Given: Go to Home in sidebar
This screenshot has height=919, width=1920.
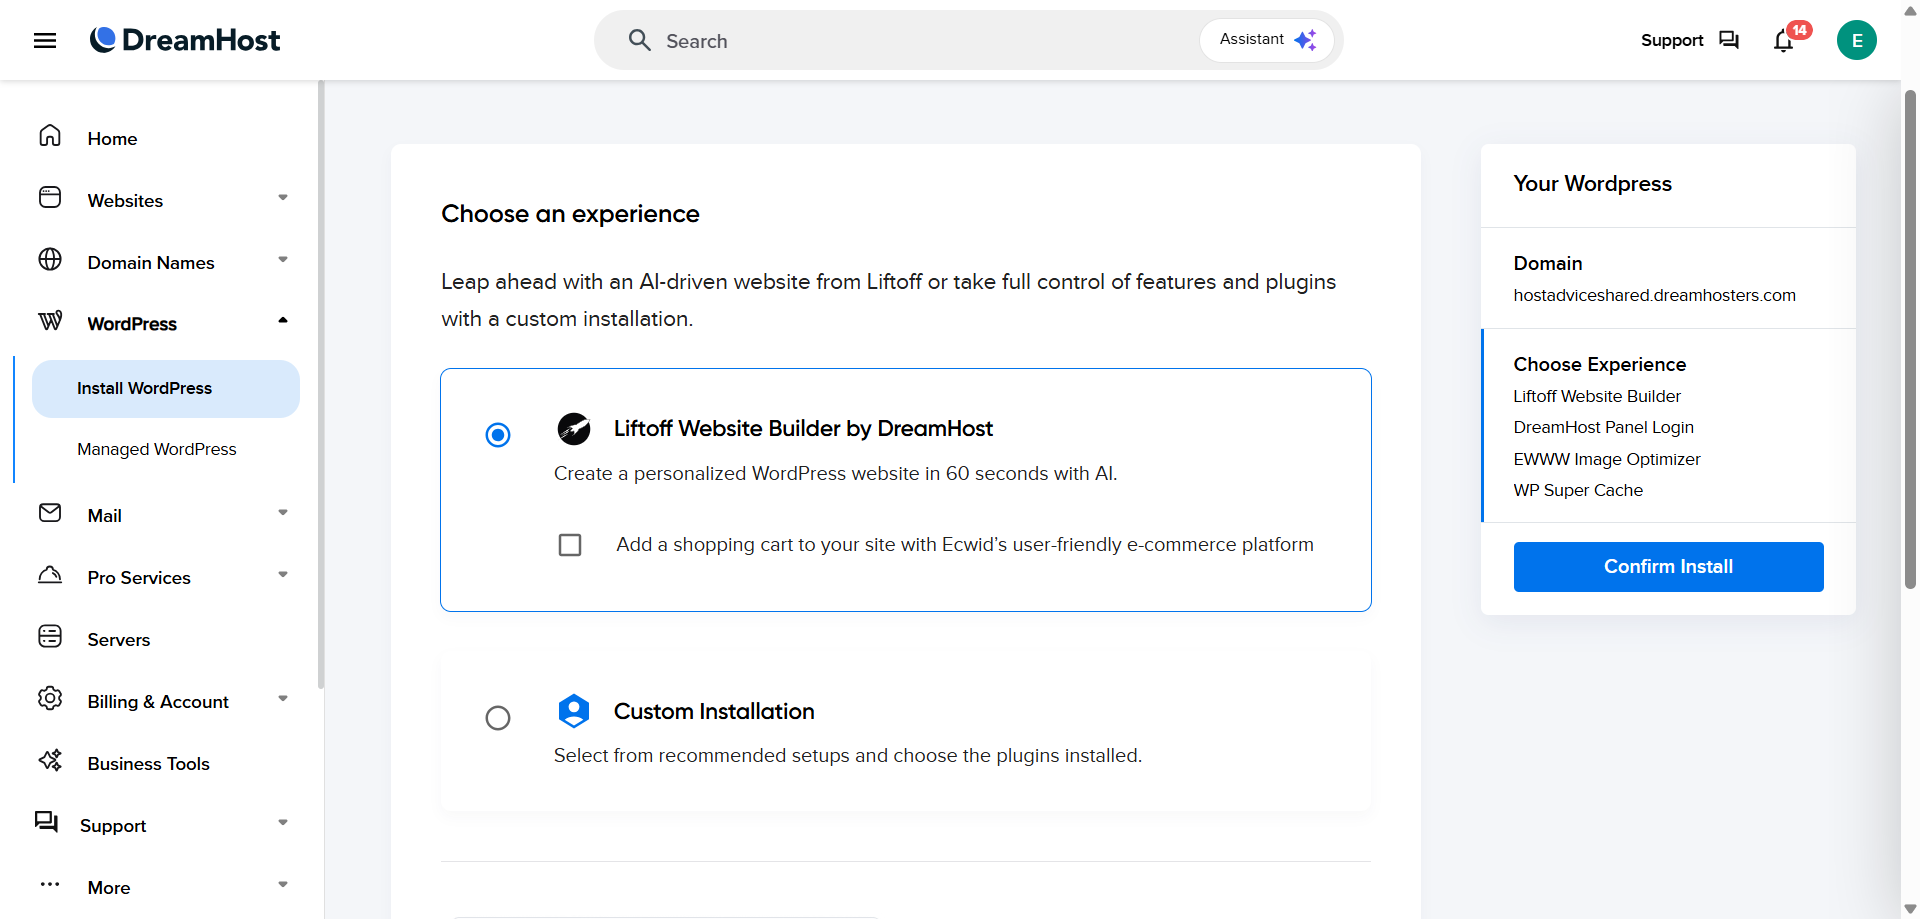Looking at the screenshot, I should click(x=112, y=139).
